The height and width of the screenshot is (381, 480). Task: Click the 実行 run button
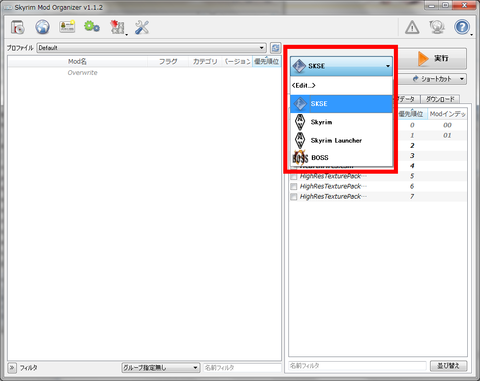[x=433, y=59]
